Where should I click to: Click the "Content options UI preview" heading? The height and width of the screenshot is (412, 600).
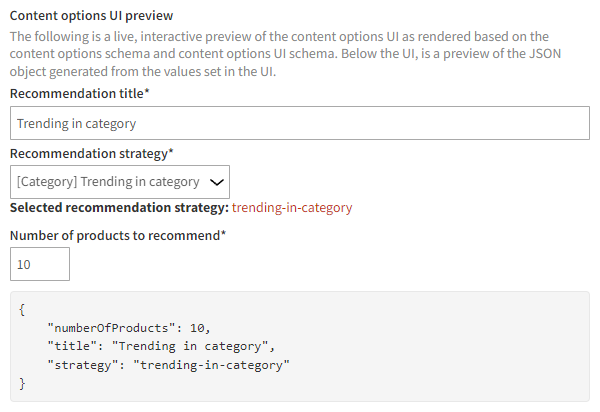[x=91, y=16]
